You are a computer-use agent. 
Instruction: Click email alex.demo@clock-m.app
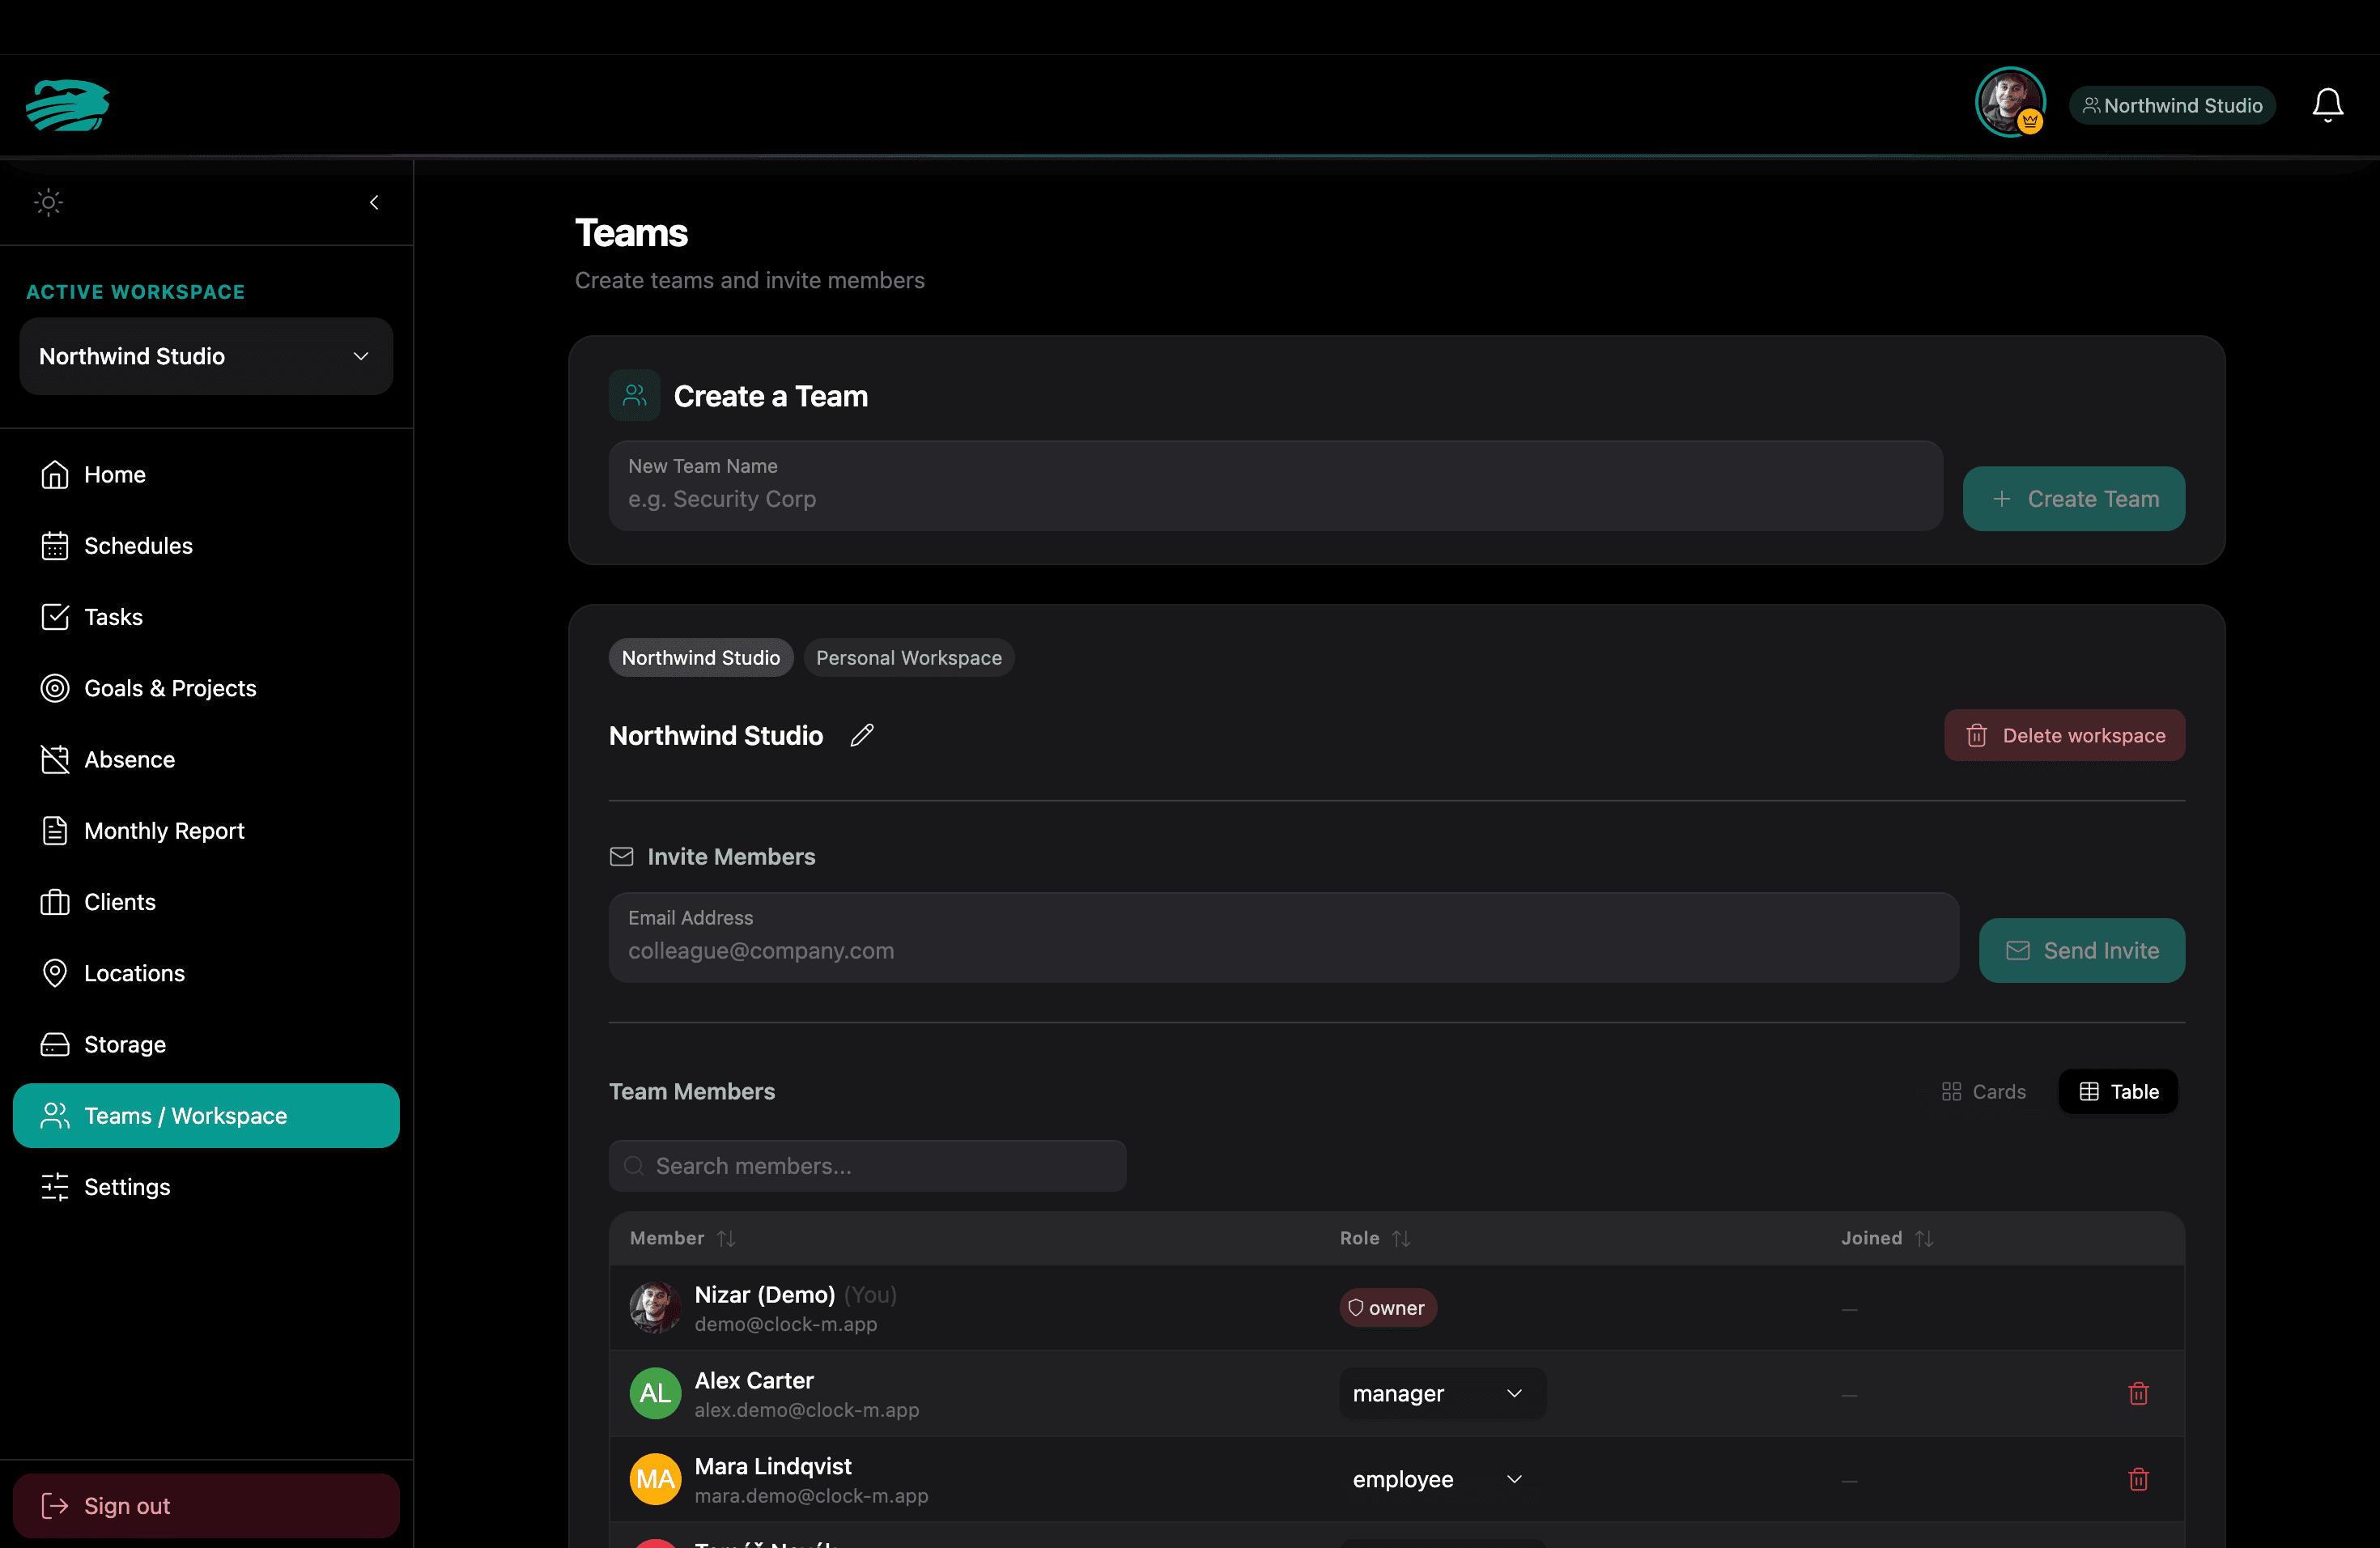click(807, 1410)
